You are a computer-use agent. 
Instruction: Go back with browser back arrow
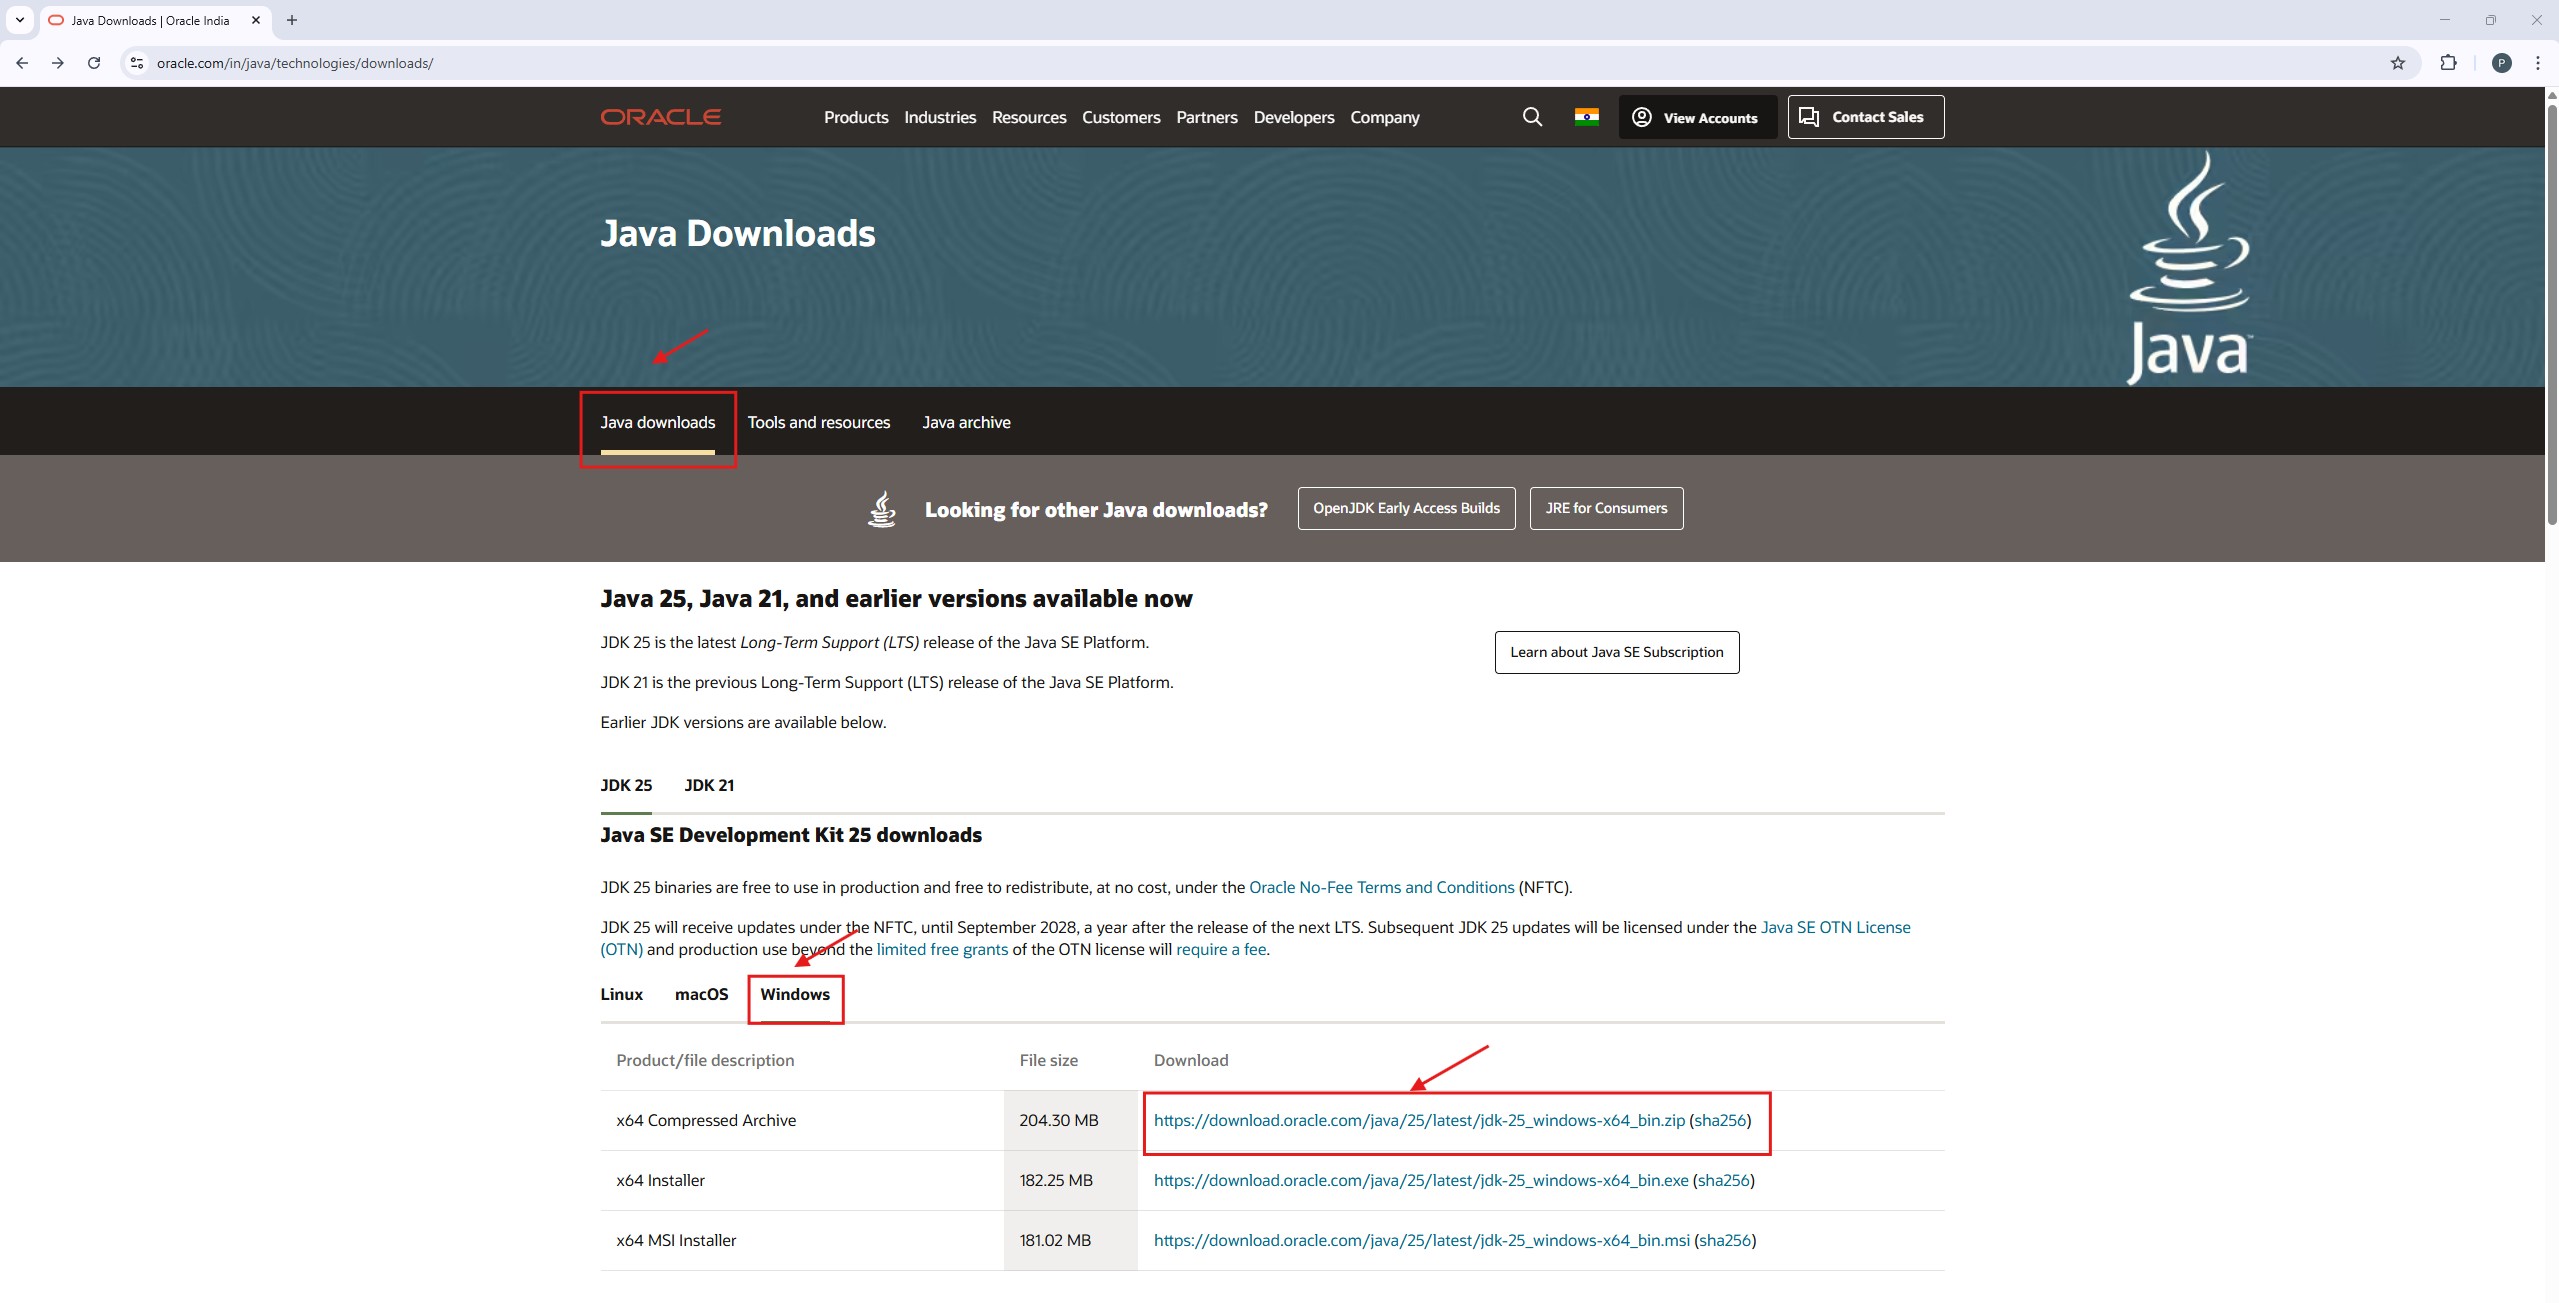click(22, 63)
